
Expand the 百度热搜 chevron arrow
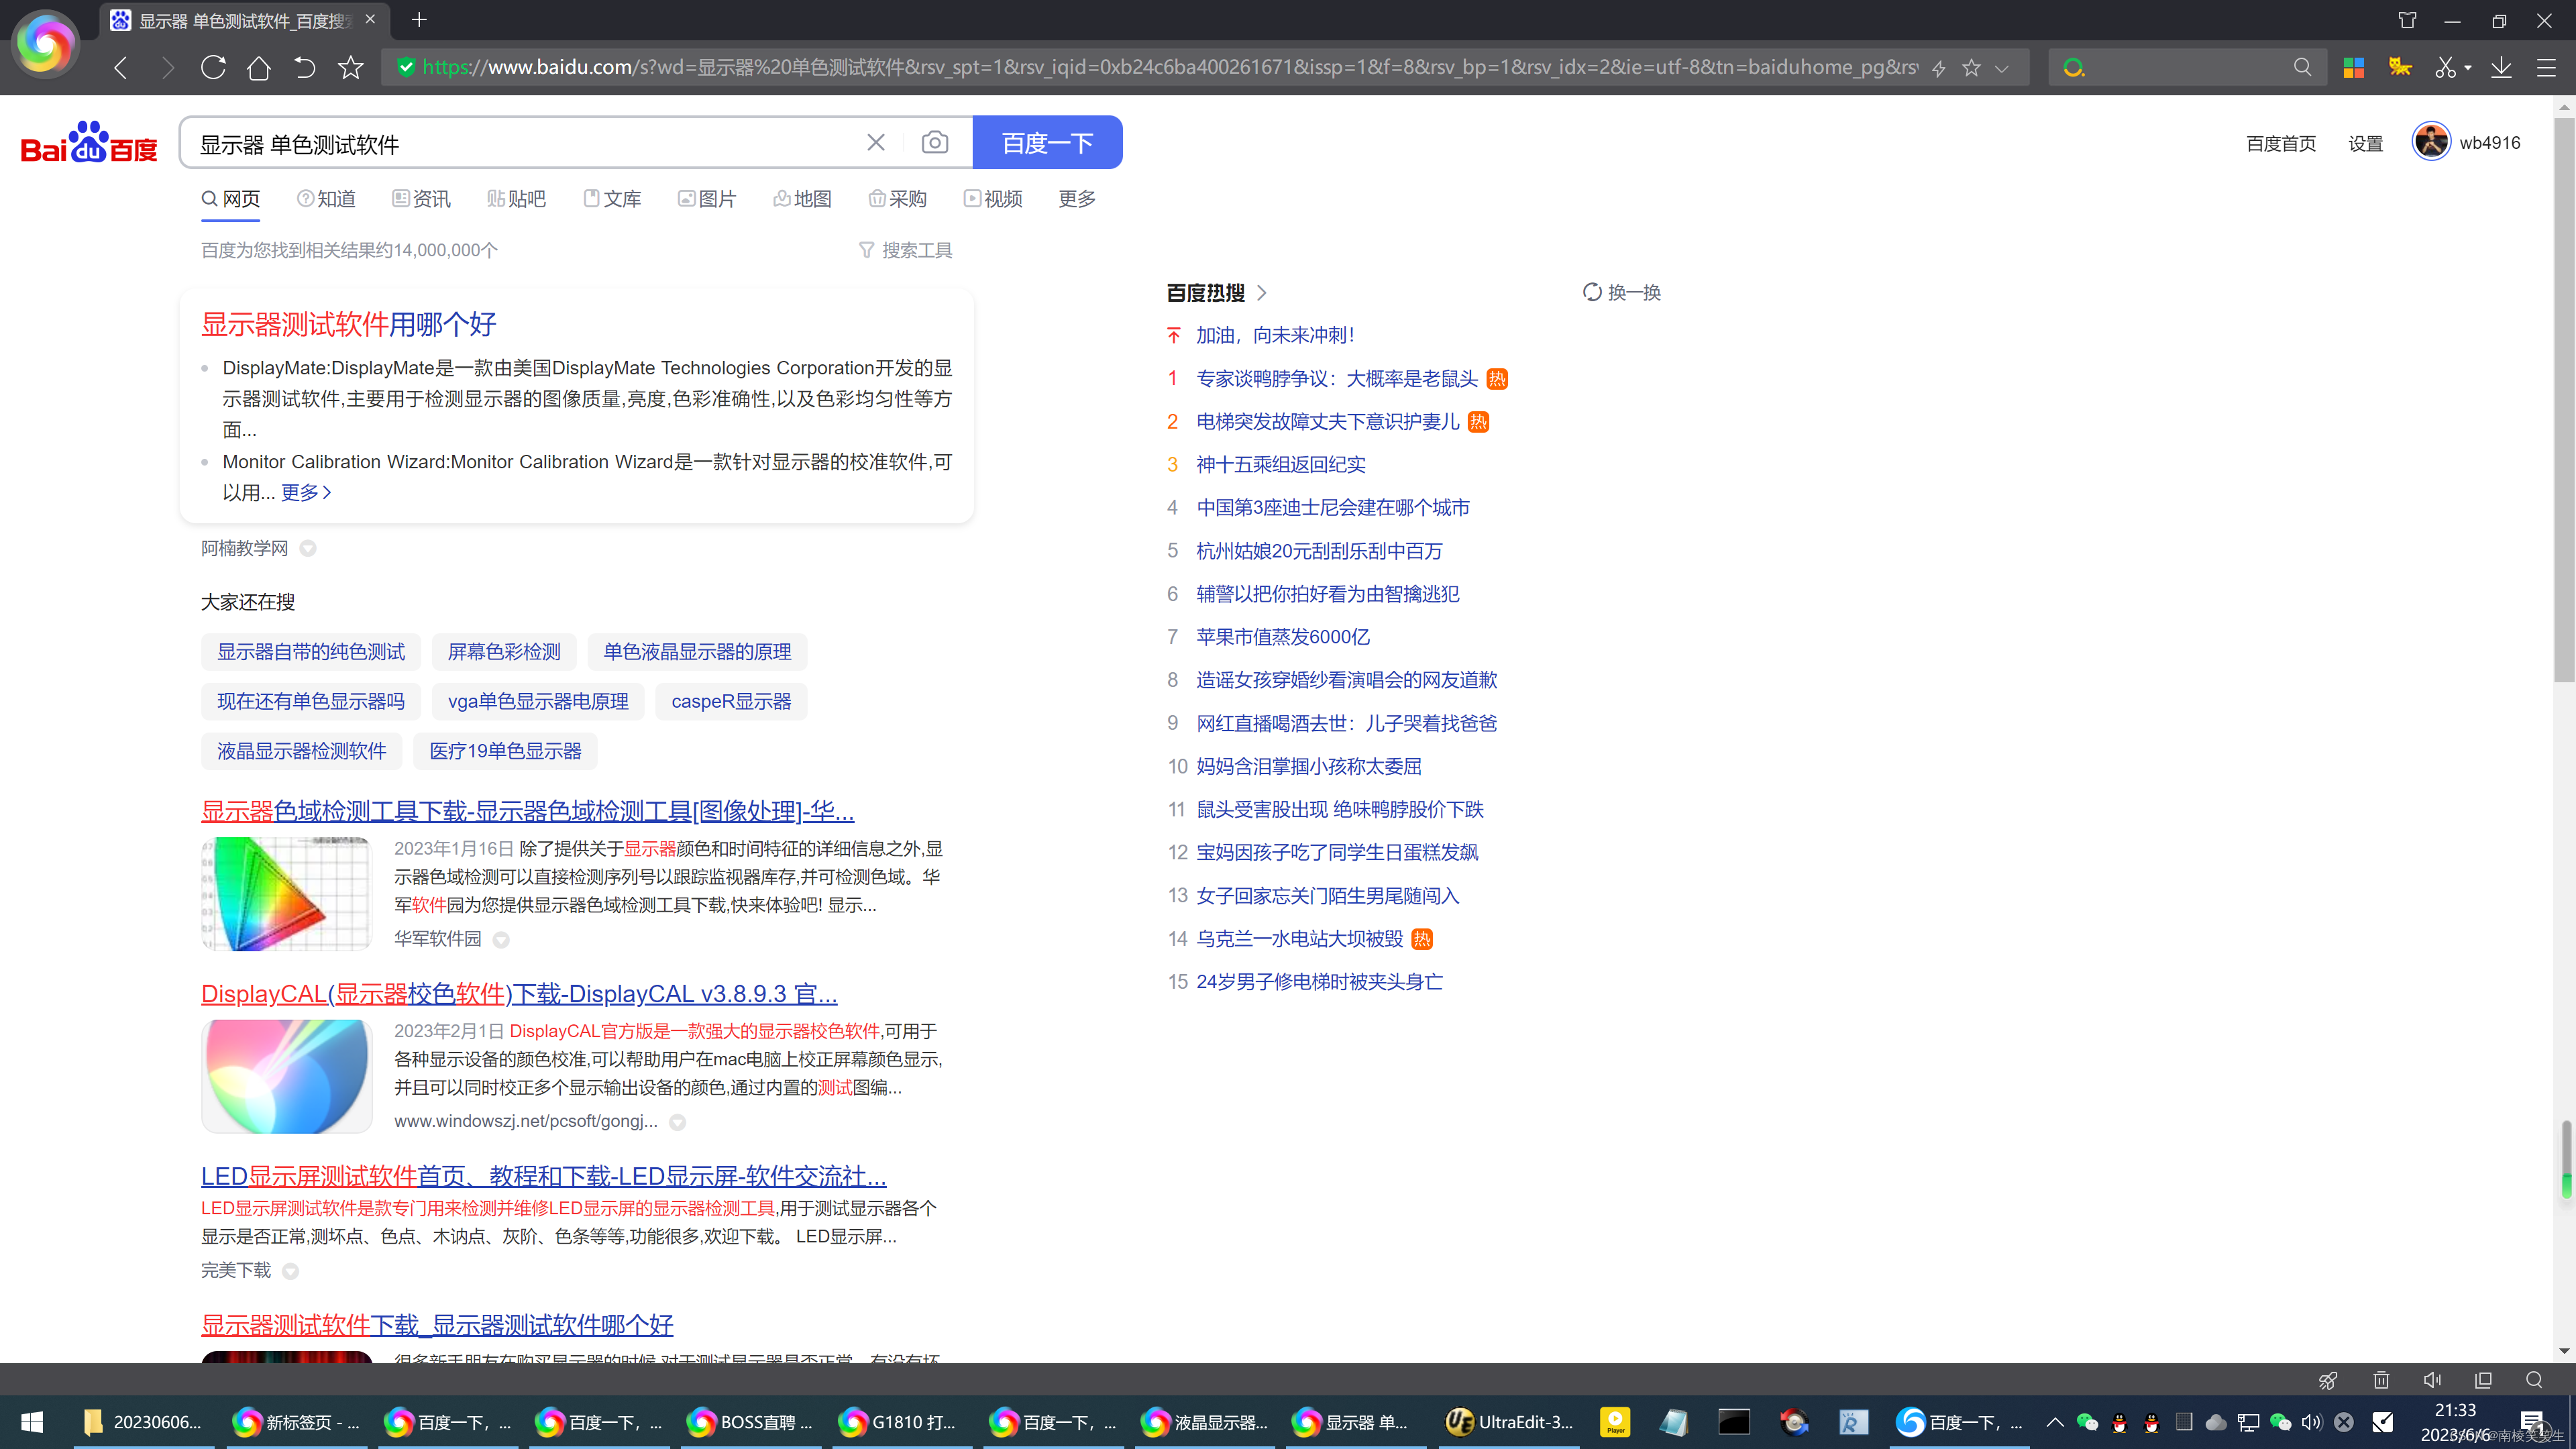[1262, 292]
